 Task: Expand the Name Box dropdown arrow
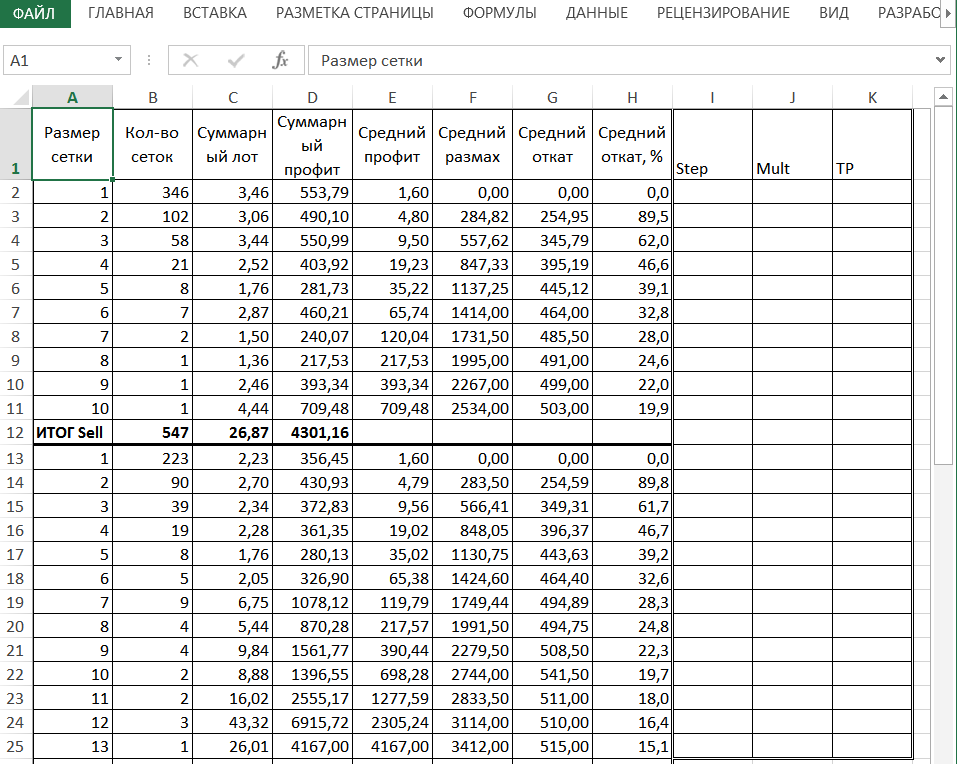(x=118, y=60)
